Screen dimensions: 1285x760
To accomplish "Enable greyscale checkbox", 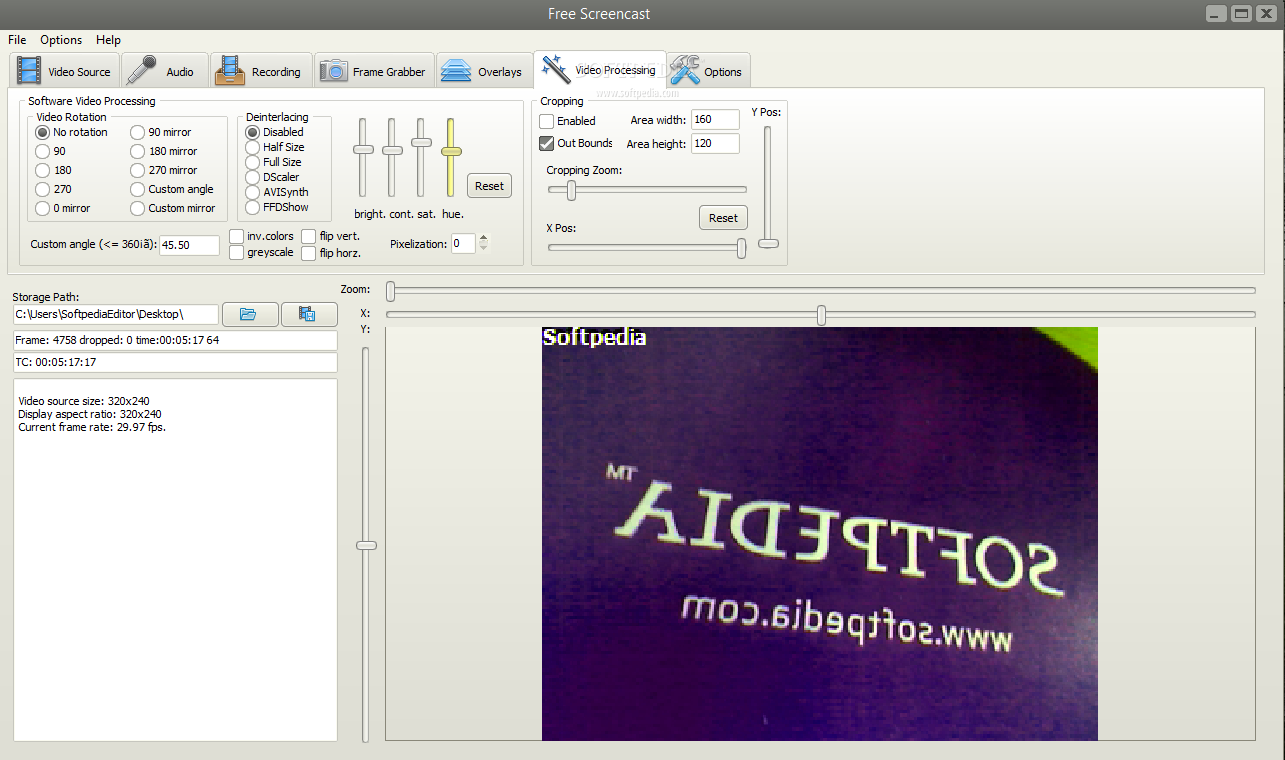I will point(237,253).
